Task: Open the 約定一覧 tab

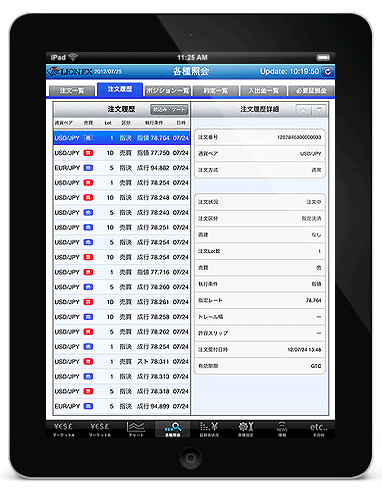Action: (x=216, y=91)
